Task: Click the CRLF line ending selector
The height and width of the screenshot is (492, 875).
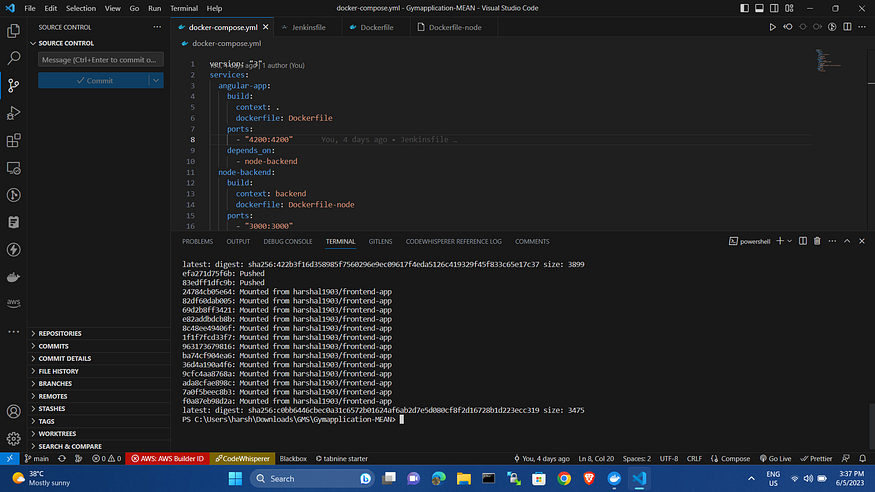Action: [x=694, y=459]
